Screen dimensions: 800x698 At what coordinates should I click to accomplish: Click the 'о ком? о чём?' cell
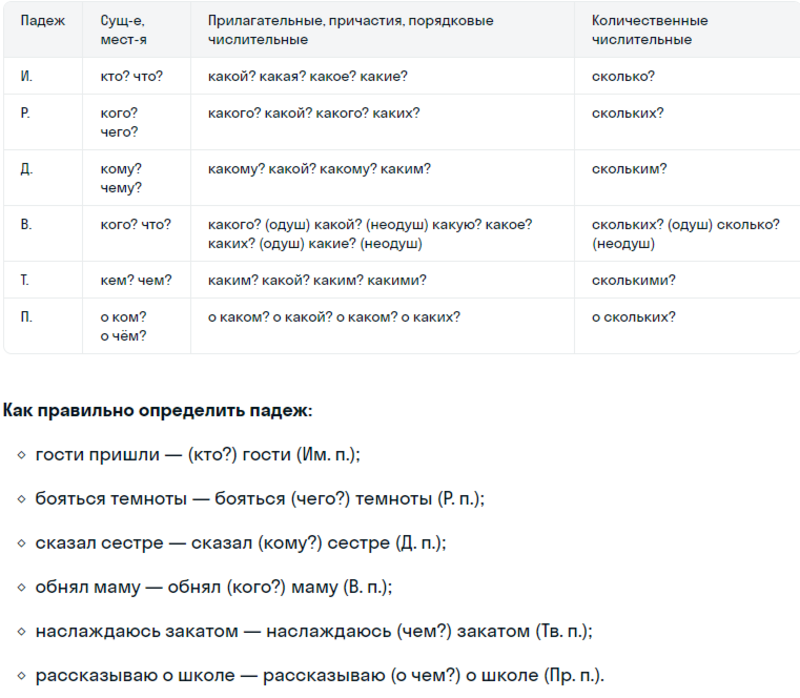point(137,326)
